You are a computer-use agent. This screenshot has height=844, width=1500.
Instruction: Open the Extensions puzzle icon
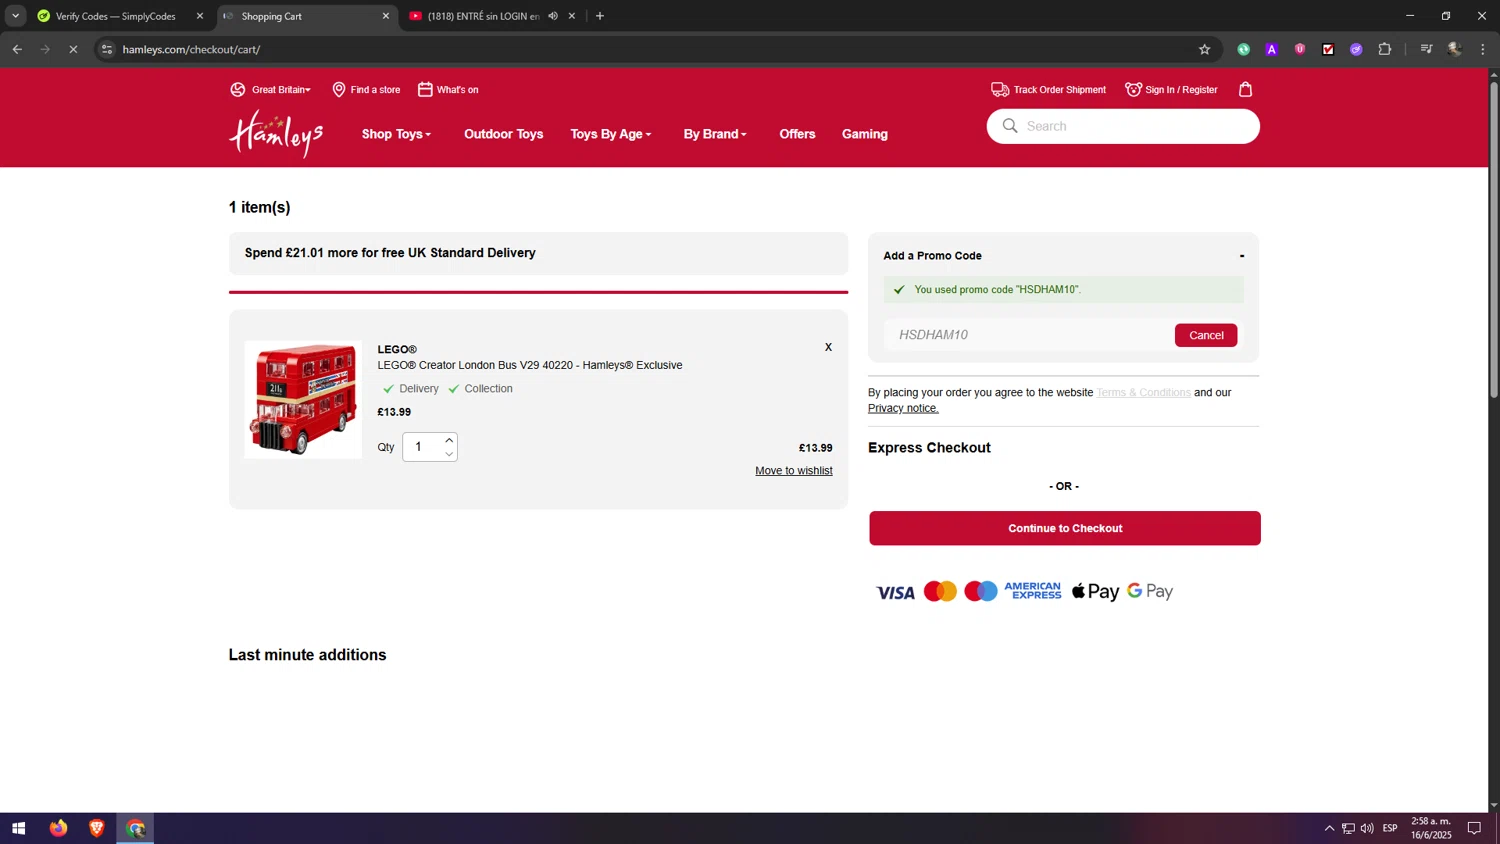click(1384, 49)
